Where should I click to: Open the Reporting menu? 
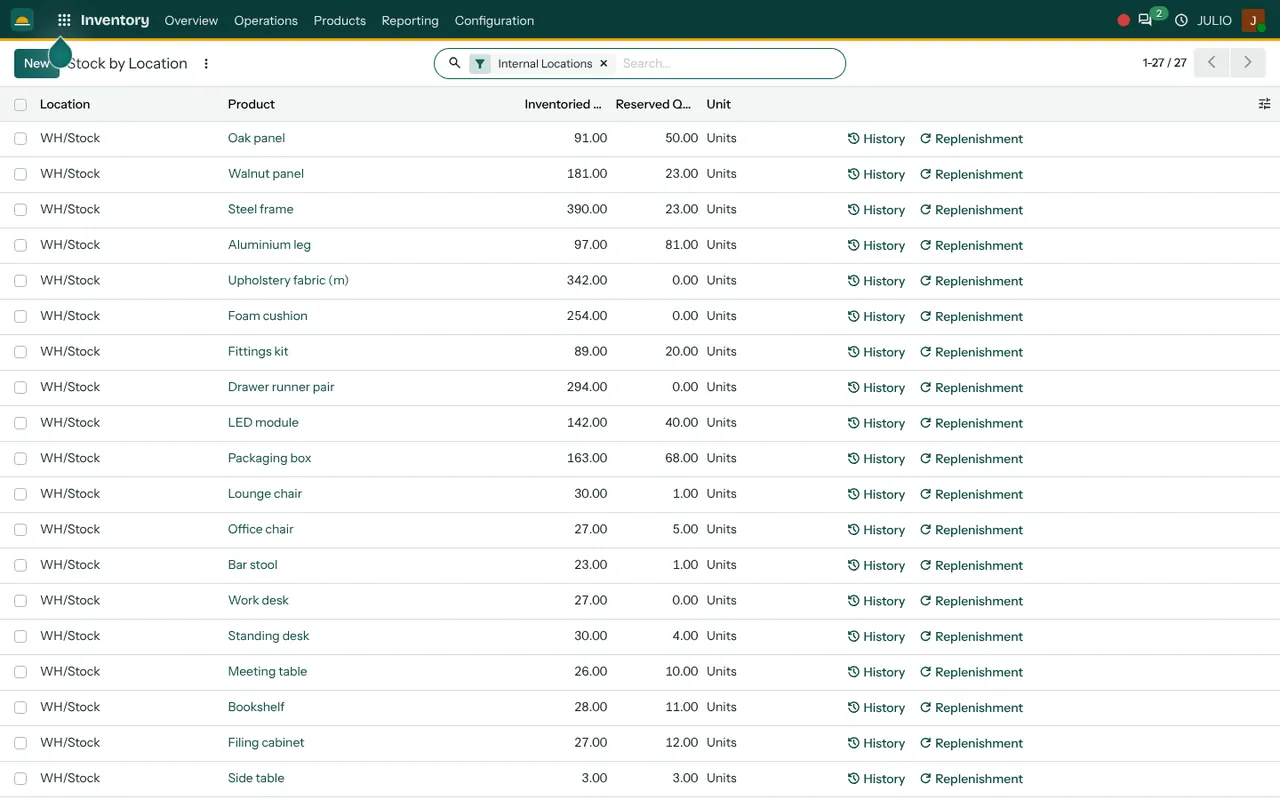410,20
